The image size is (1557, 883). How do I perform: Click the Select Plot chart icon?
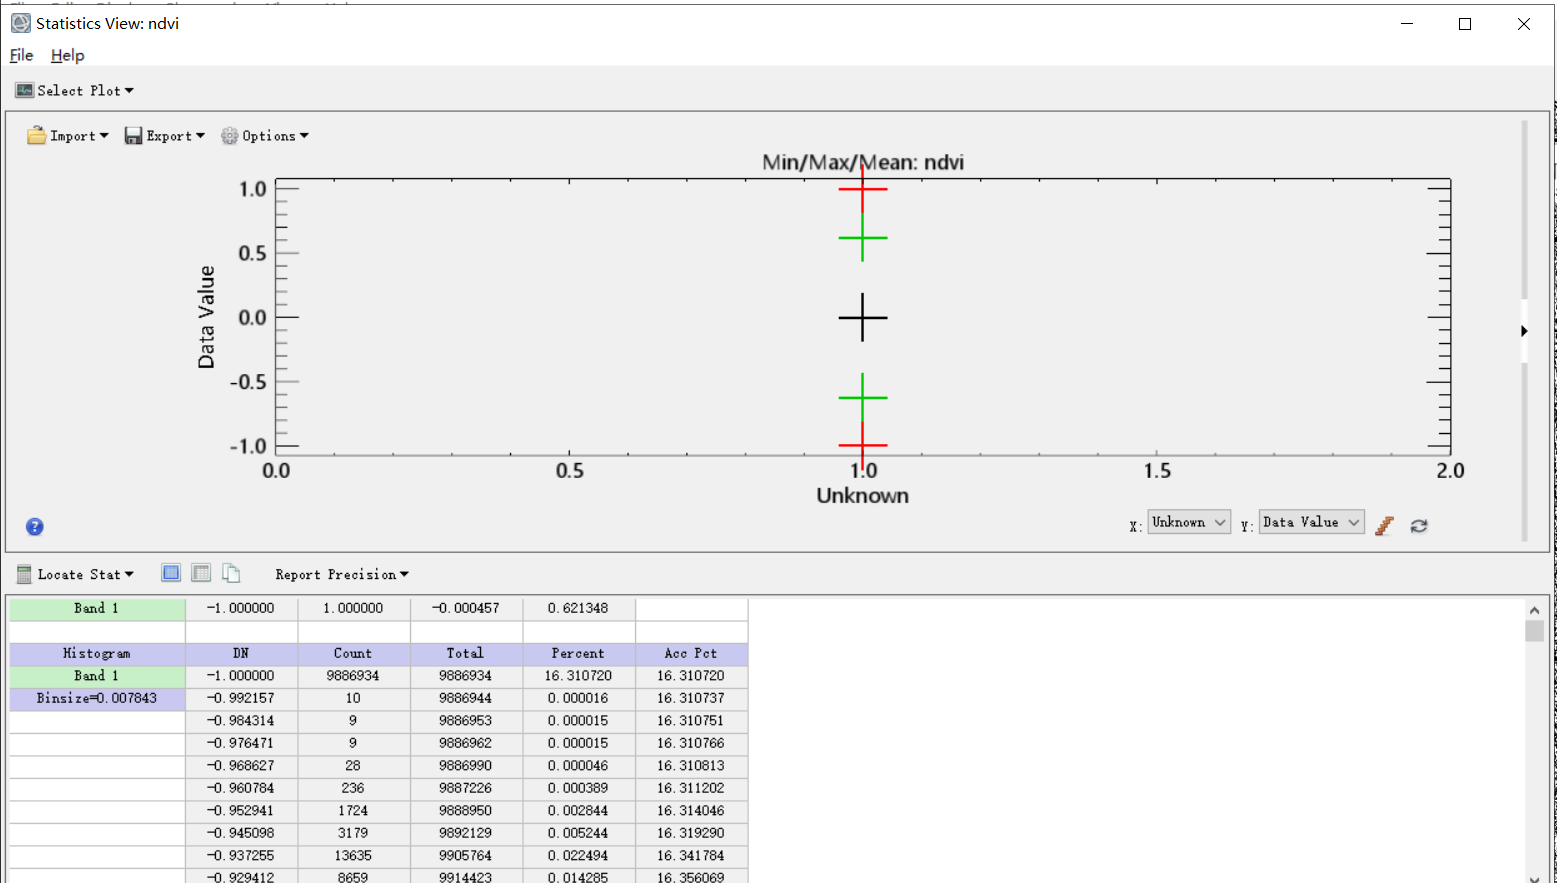(24, 91)
